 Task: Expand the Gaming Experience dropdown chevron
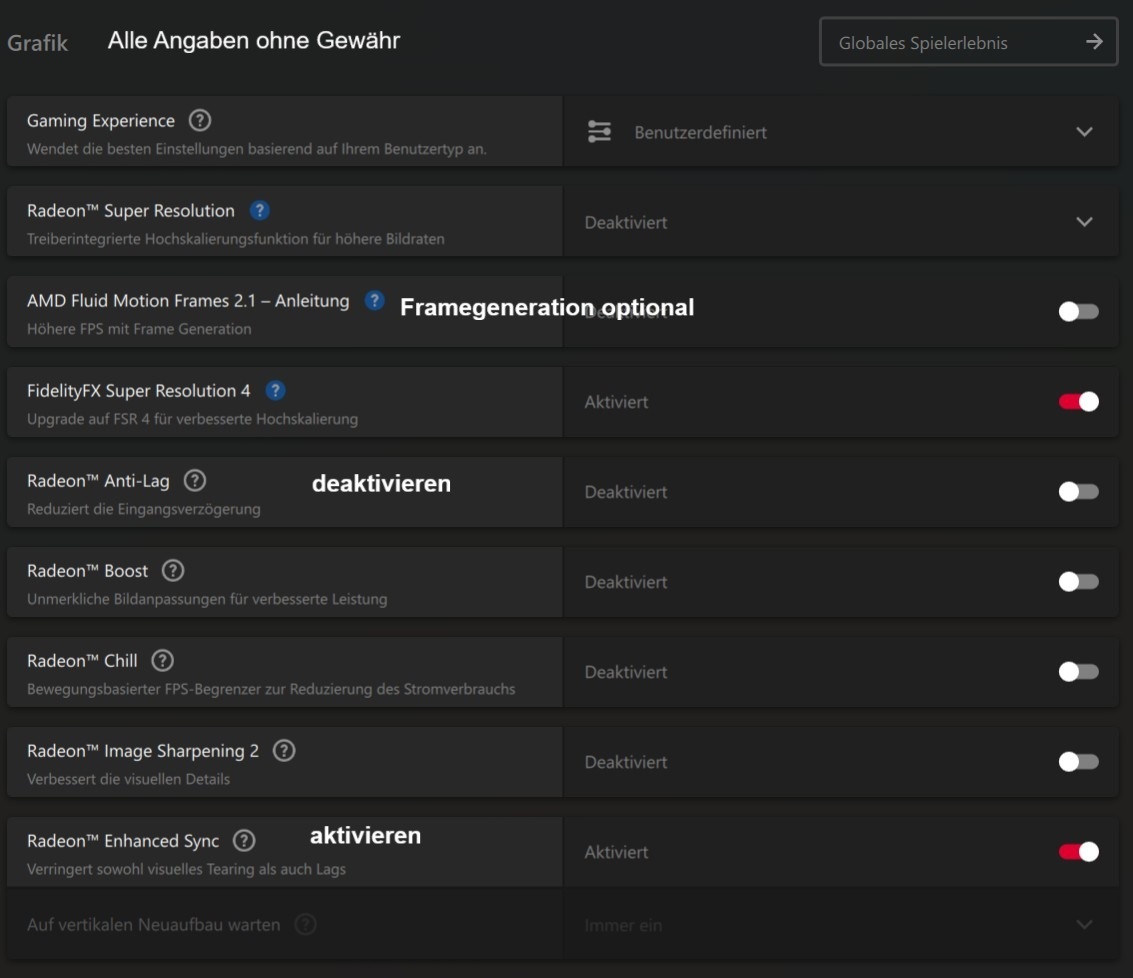click(x=1084, y=132)
